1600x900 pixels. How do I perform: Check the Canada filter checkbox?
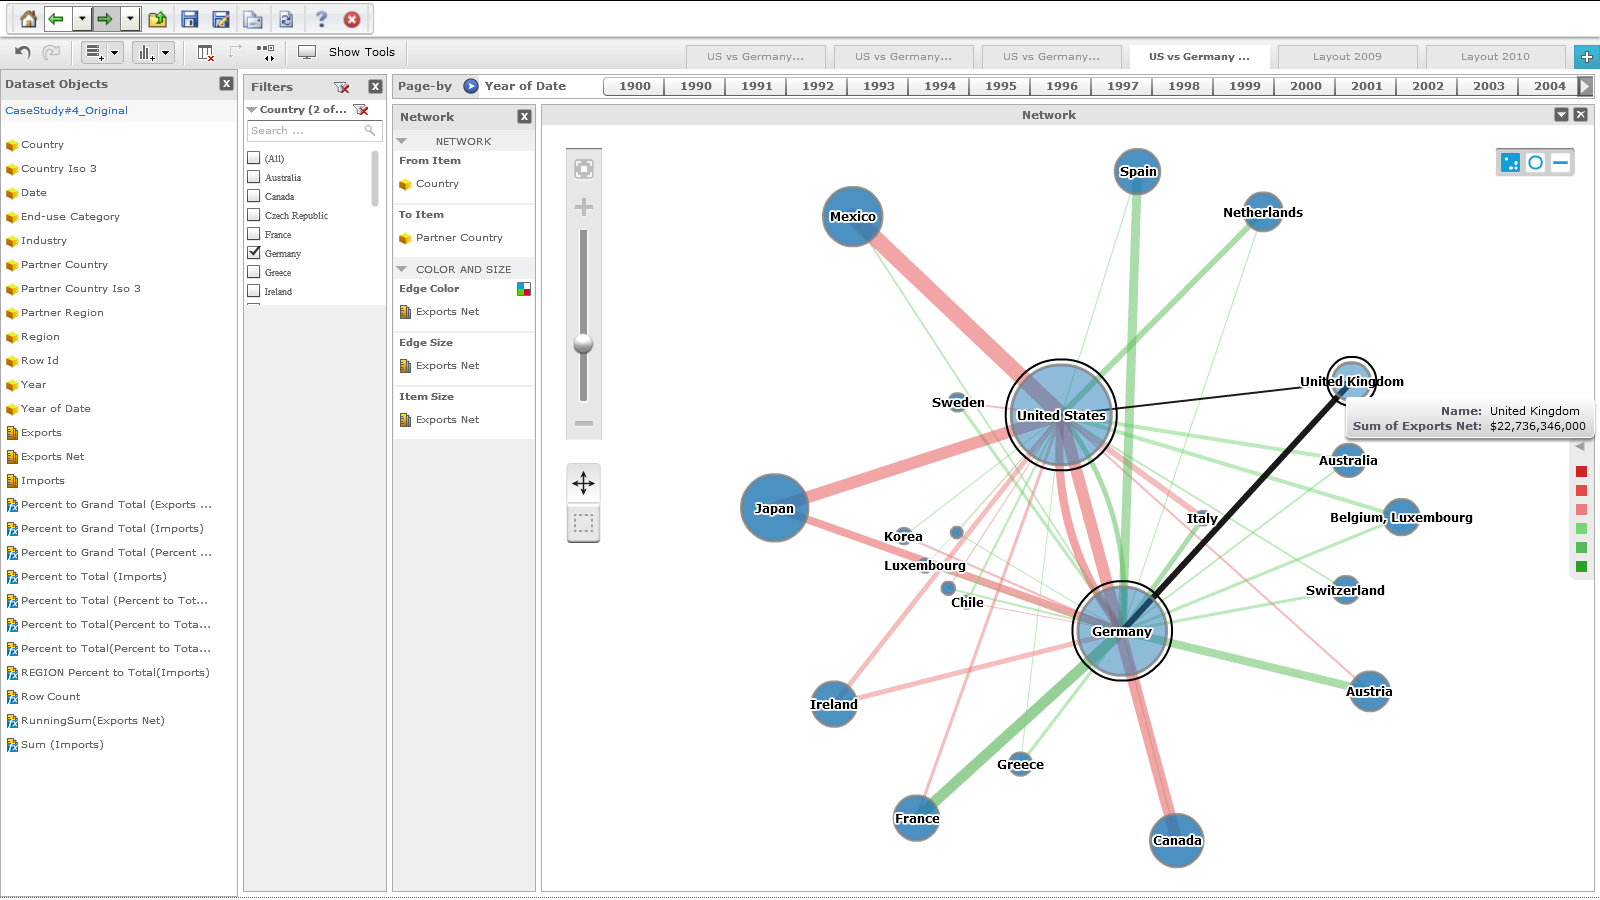point(254,196)
